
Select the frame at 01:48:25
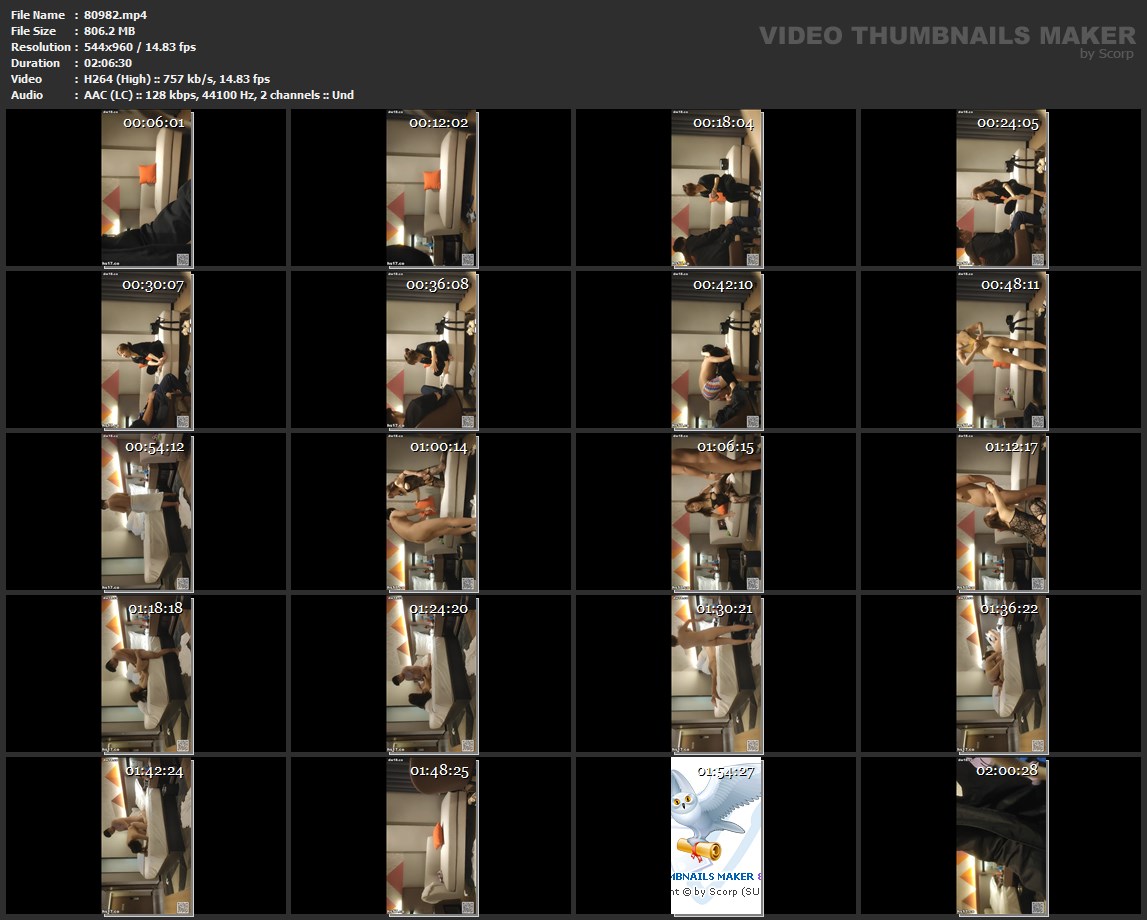coord(432,836)
